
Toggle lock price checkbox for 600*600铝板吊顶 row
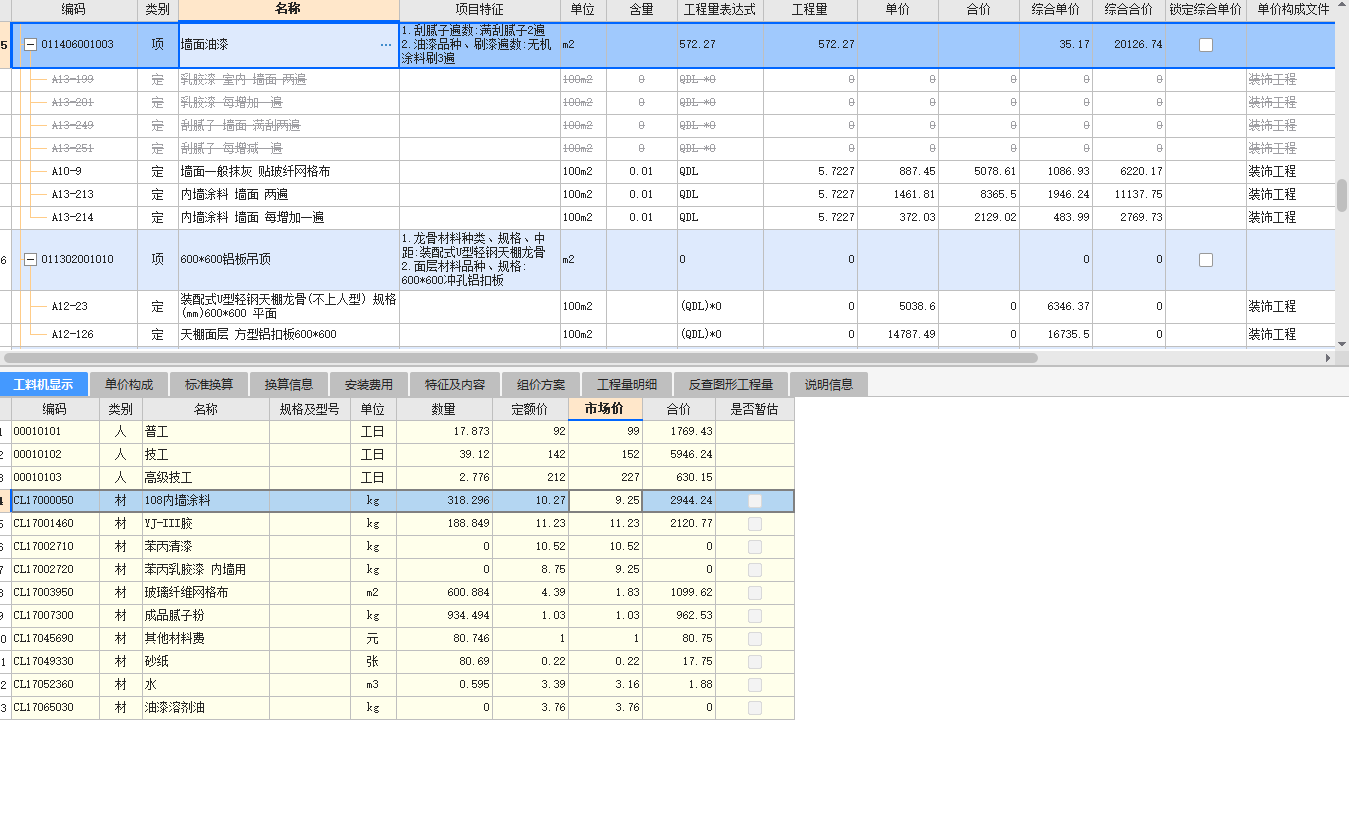pos(1206,260)
